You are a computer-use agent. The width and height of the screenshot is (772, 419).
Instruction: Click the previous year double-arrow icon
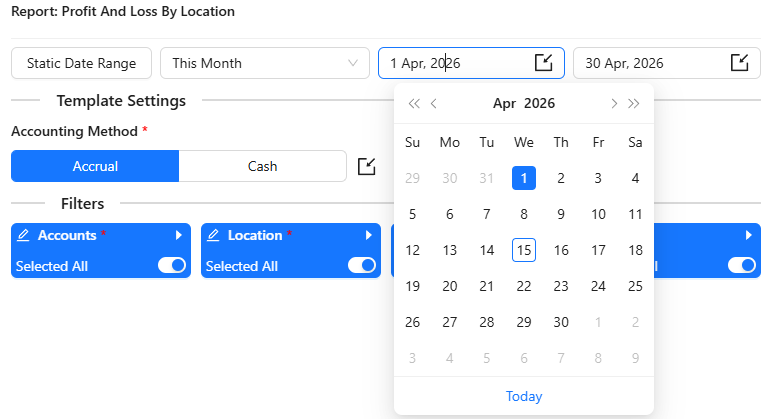[x=414, y=103]
